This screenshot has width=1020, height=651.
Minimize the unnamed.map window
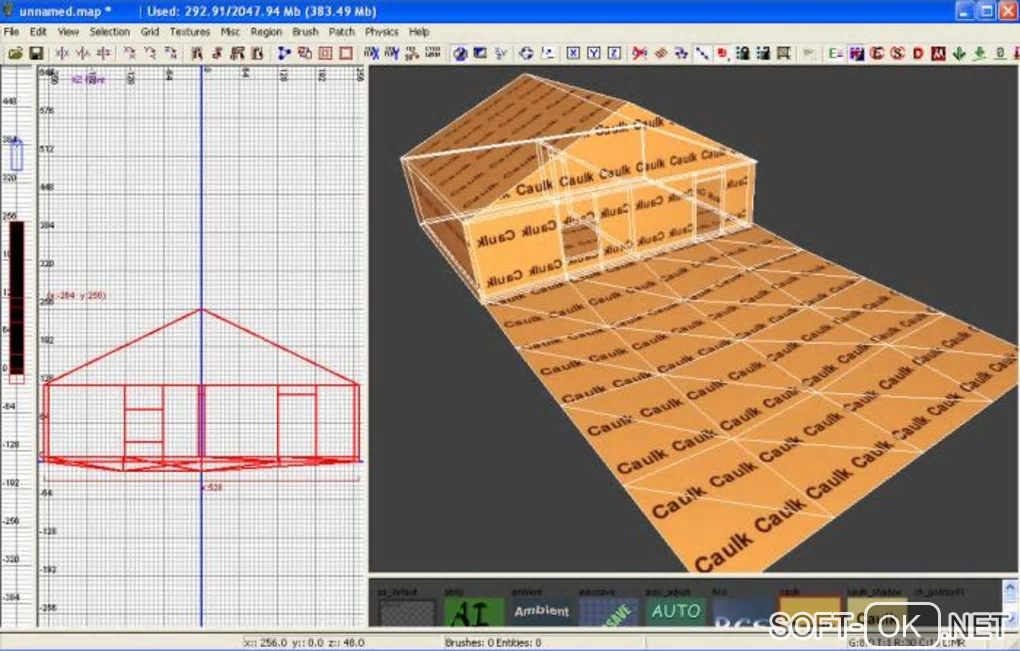click(964, 11)
